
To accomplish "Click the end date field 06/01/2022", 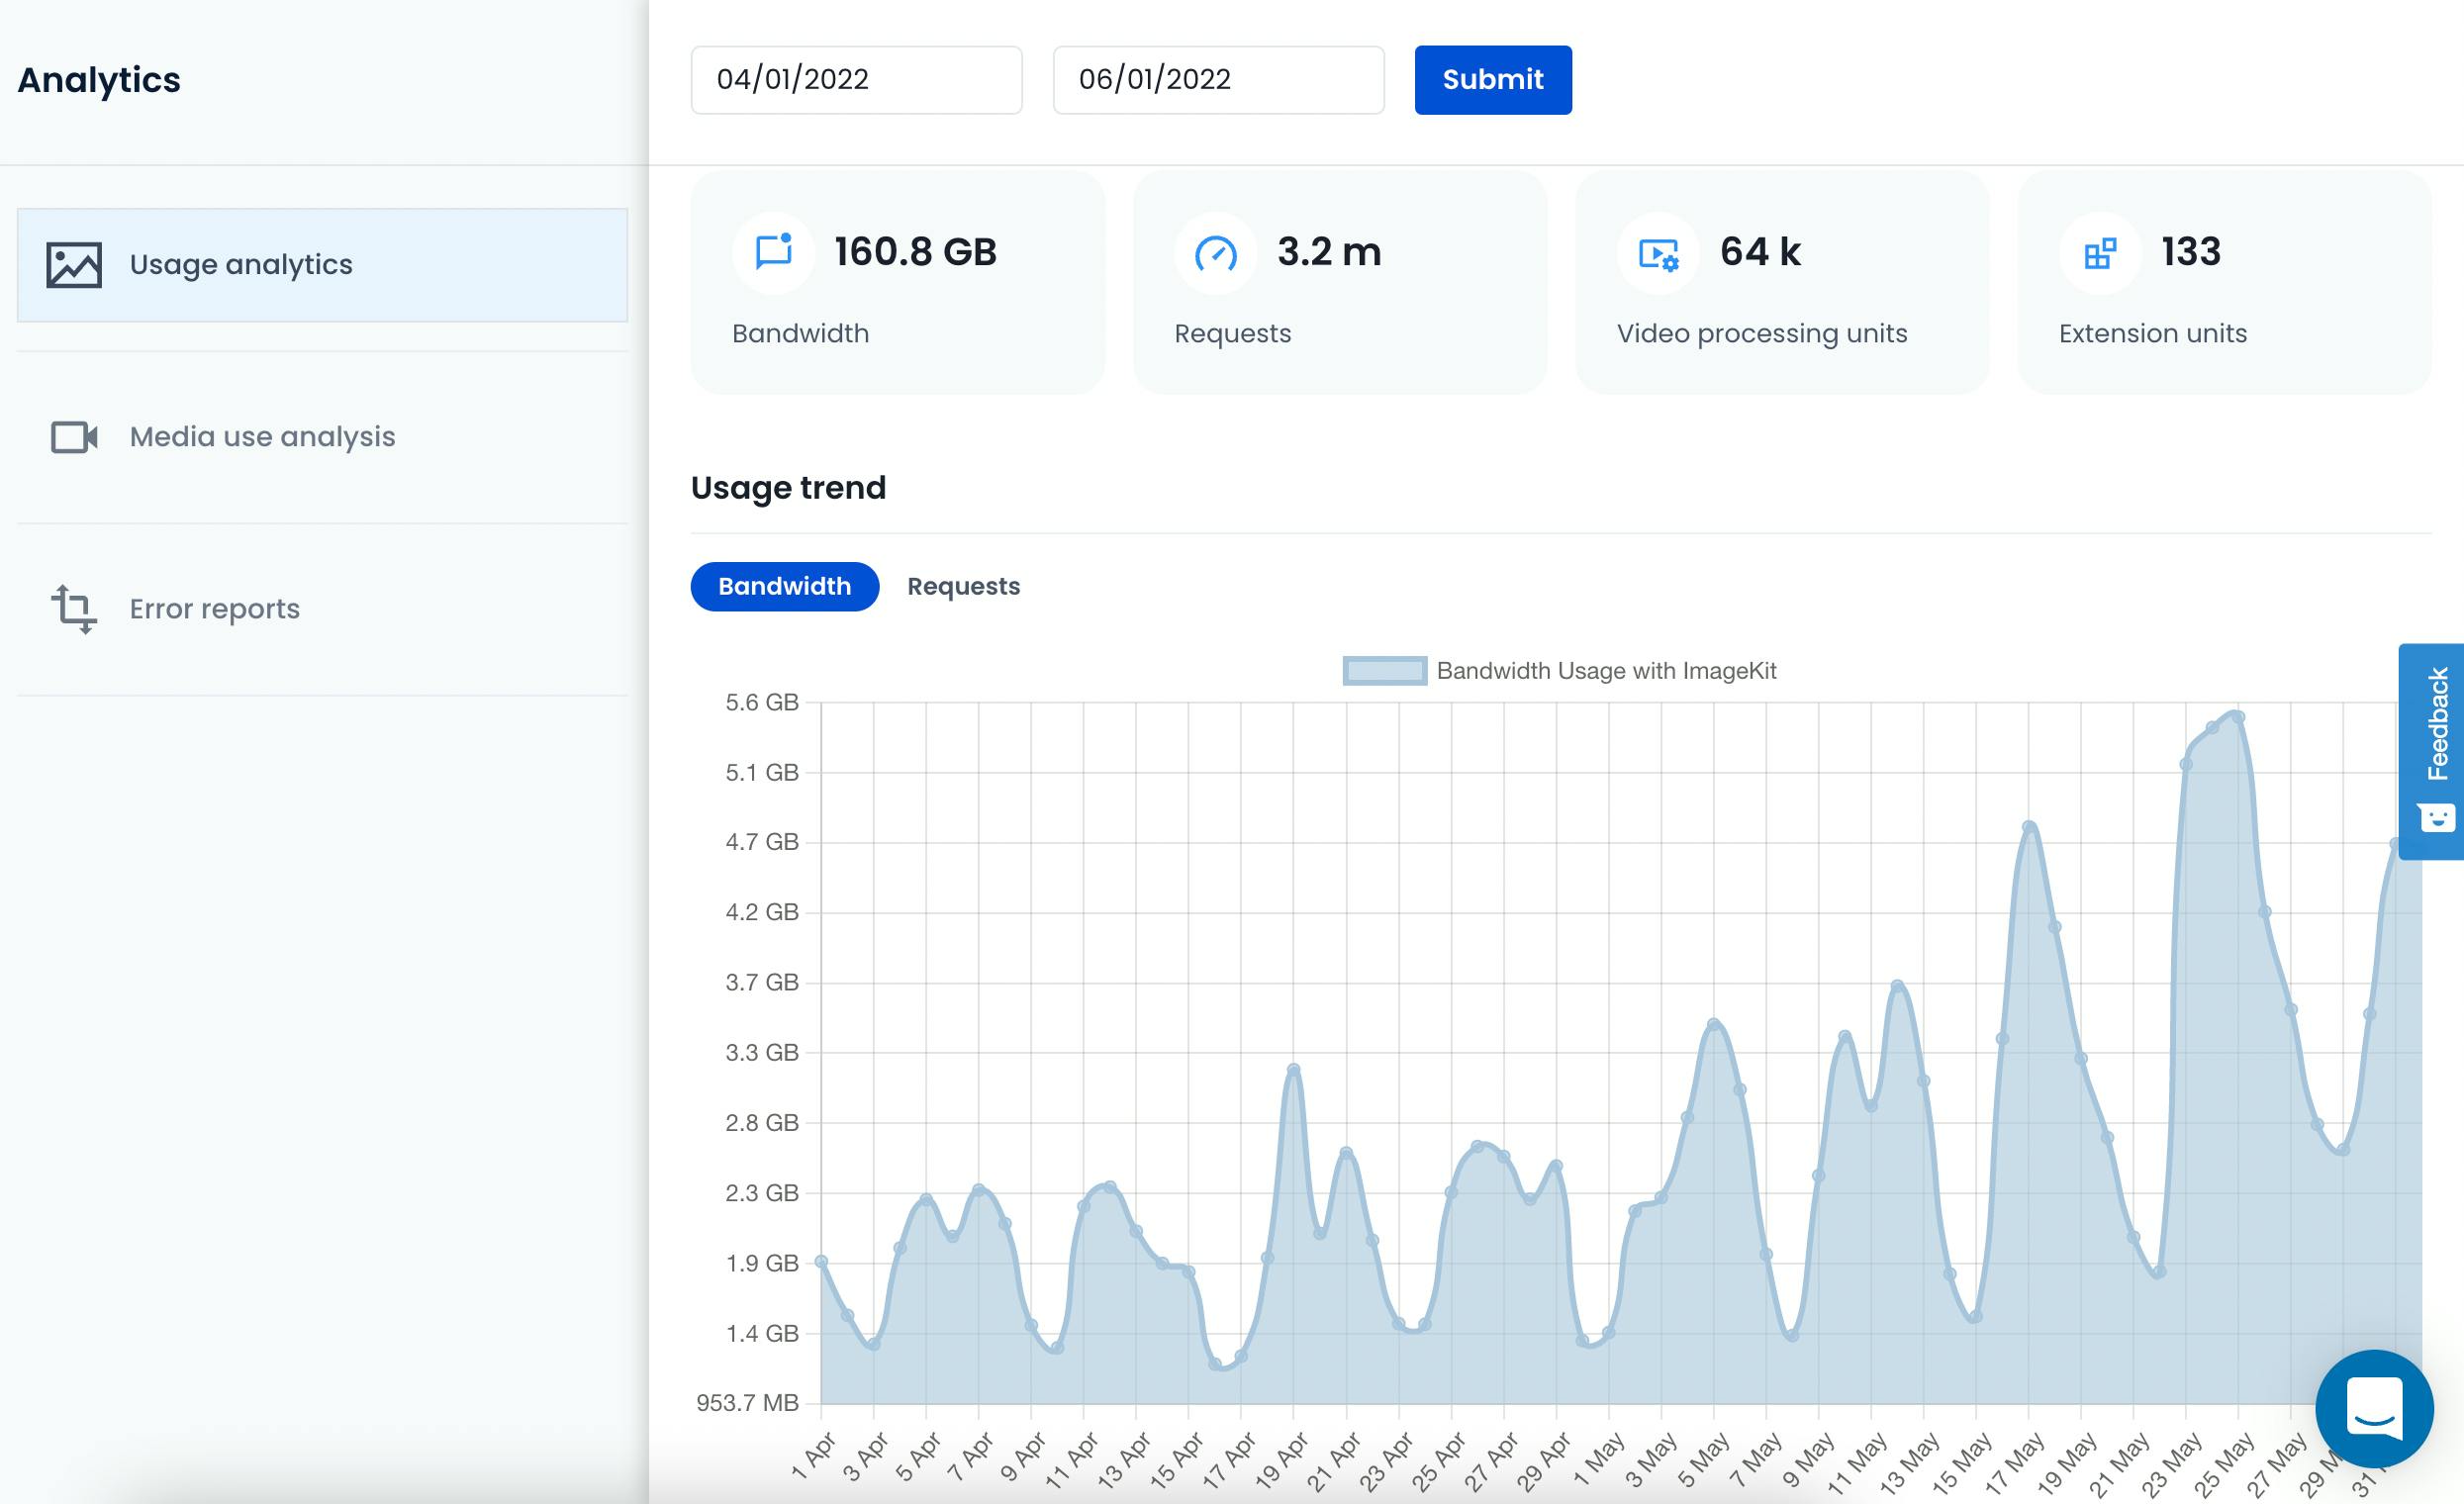I will click(1218, 80).
